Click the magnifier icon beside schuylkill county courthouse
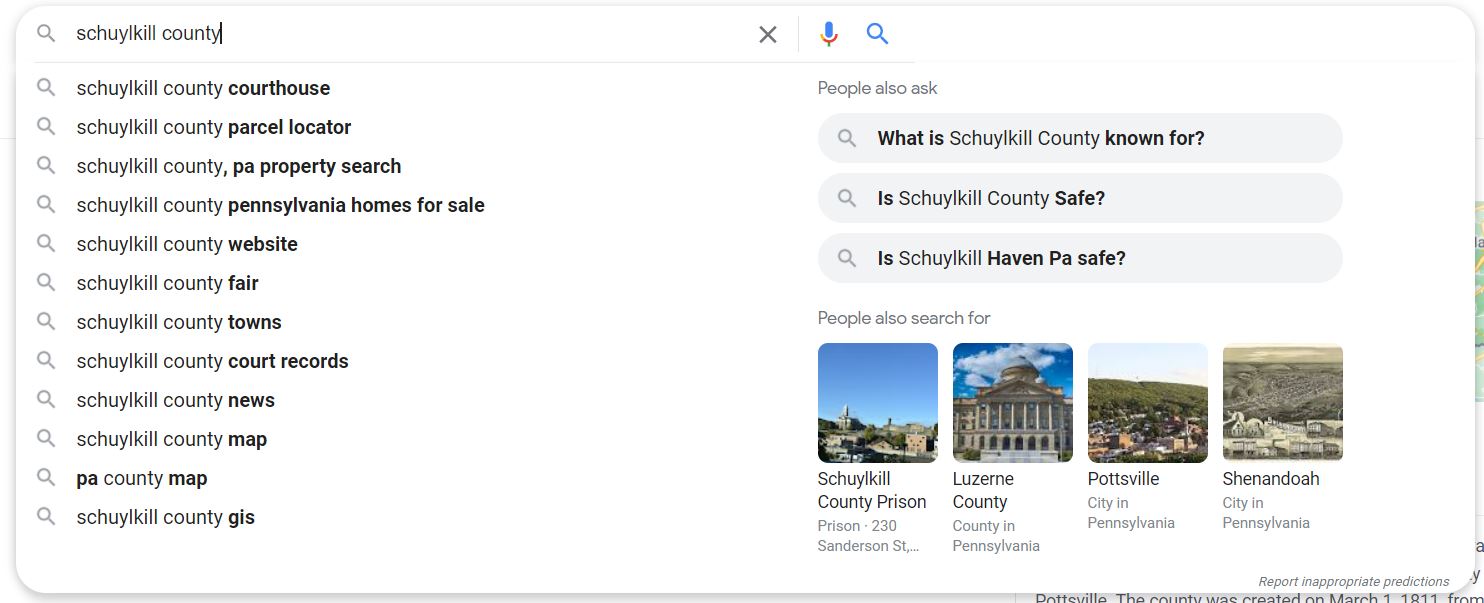Viewport: 1484px width, 603px height. click(46, 88)
